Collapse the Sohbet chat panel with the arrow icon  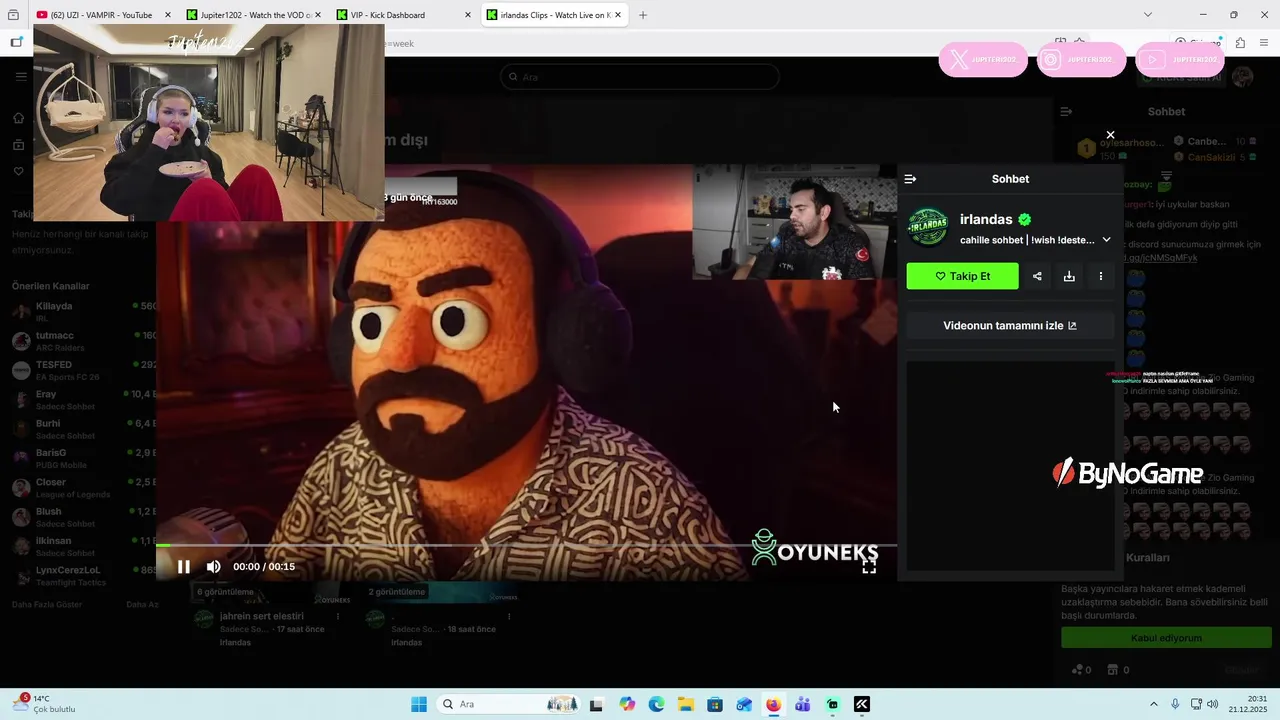(x=910, y=179)
